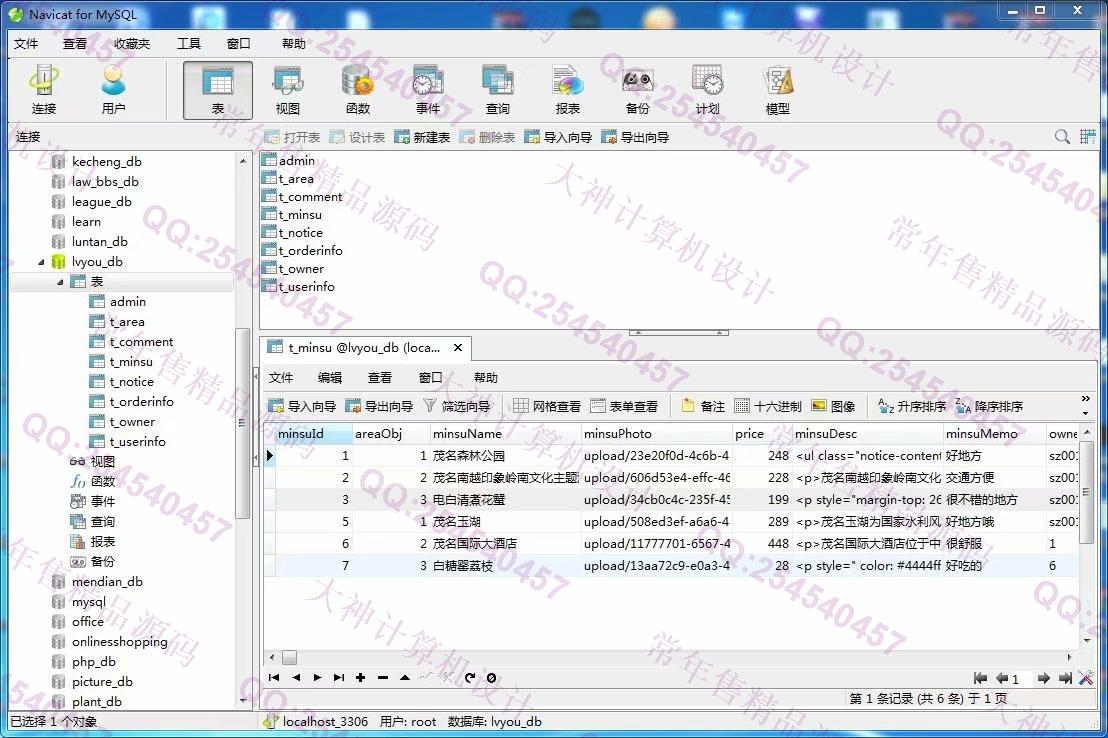Click the 计划 (Schedule) toolbar icon
1108x738 pixels.
[707, 90]
